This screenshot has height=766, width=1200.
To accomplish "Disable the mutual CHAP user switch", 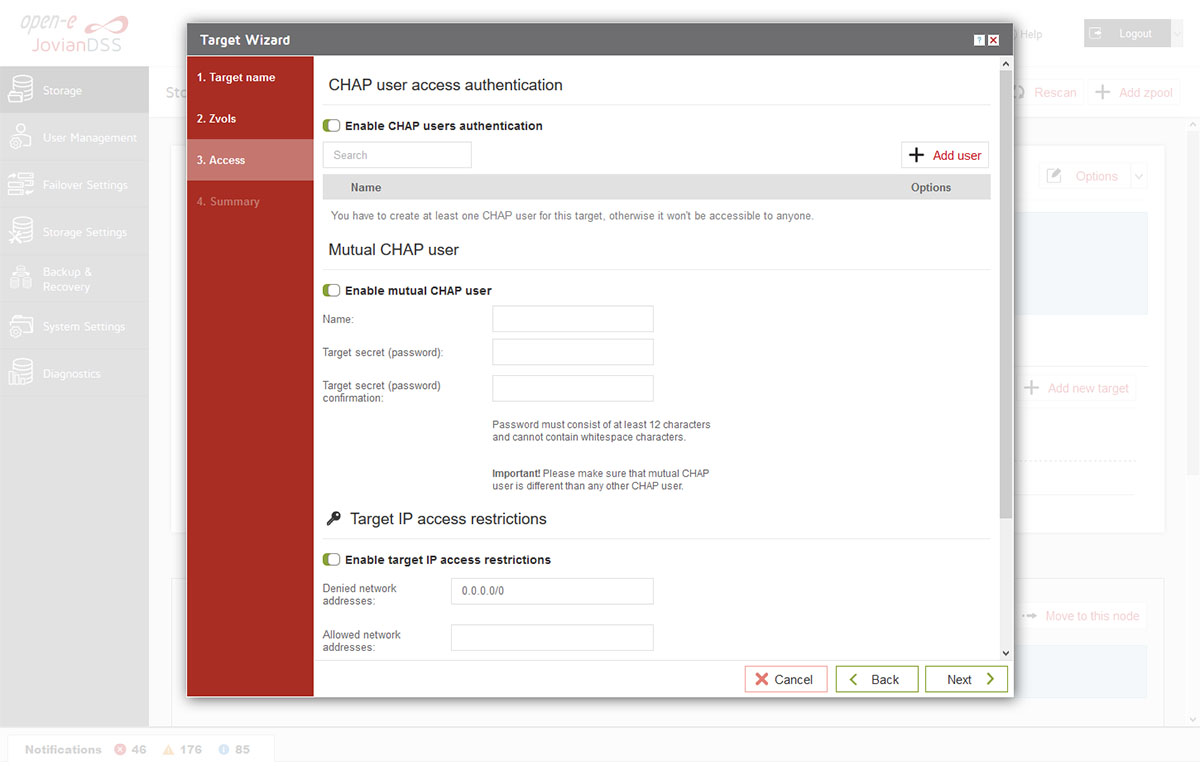I will pyautogui.click(x=332, y=290).
